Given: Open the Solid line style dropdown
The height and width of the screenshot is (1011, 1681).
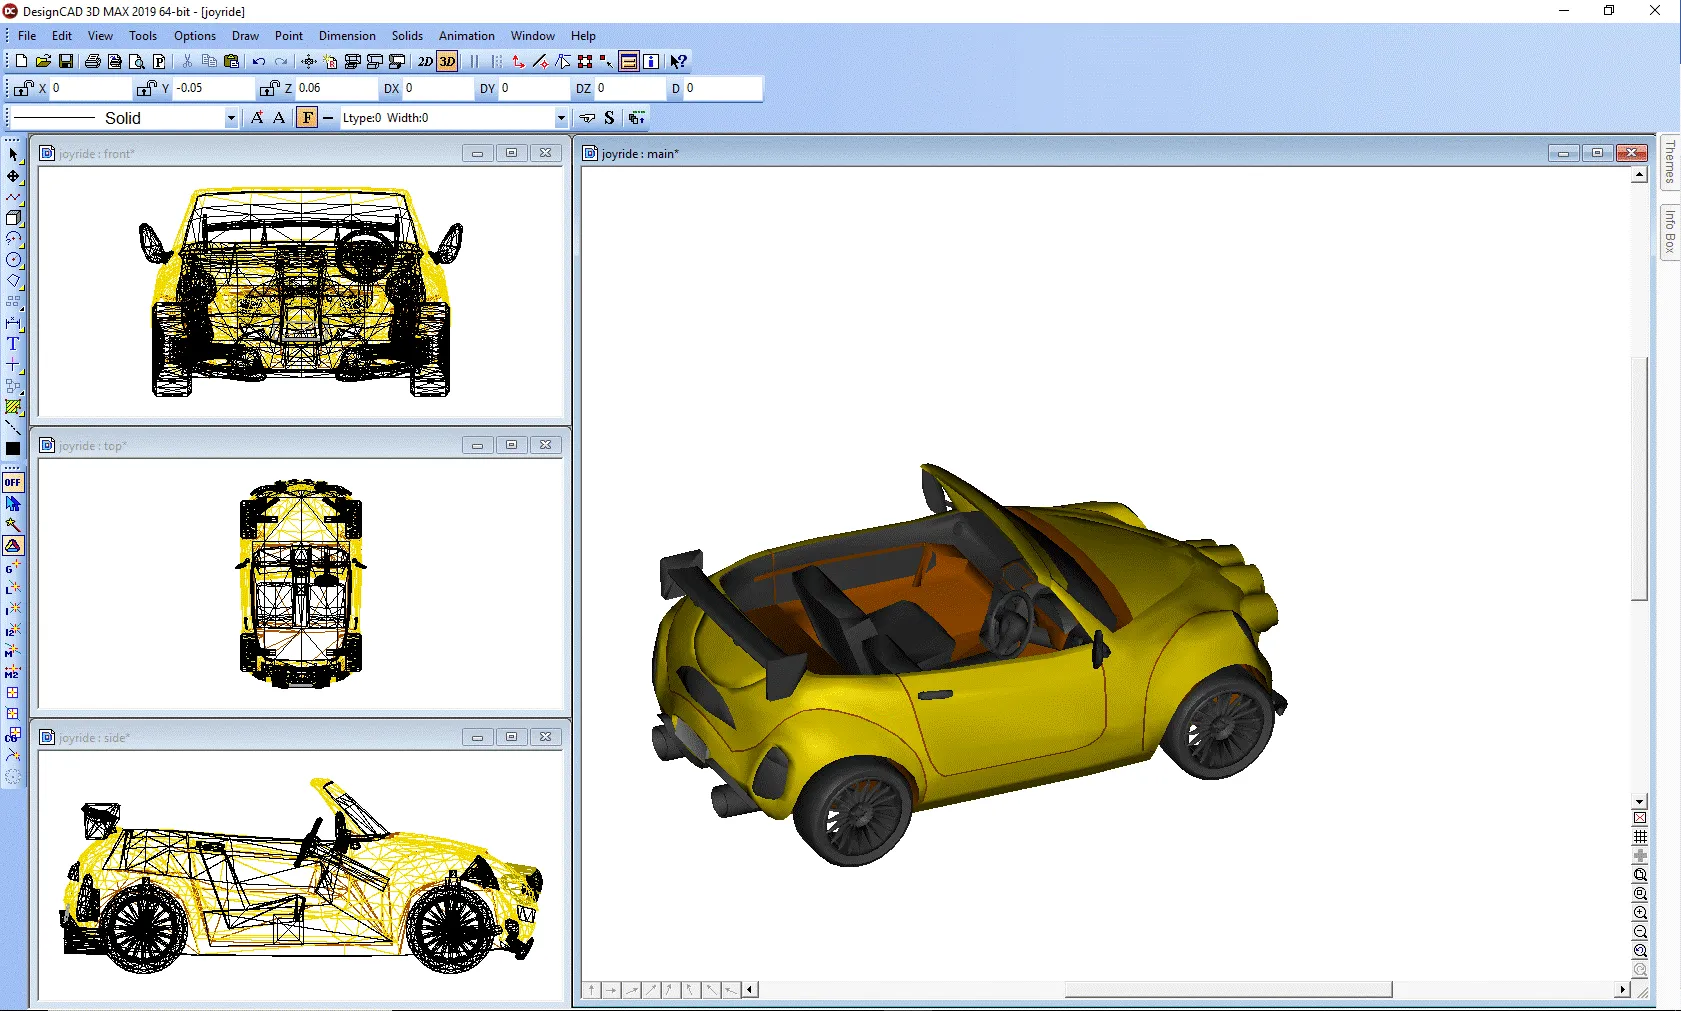Looking at the screenshot, I should pyautogui.click(x=231, y=118).
